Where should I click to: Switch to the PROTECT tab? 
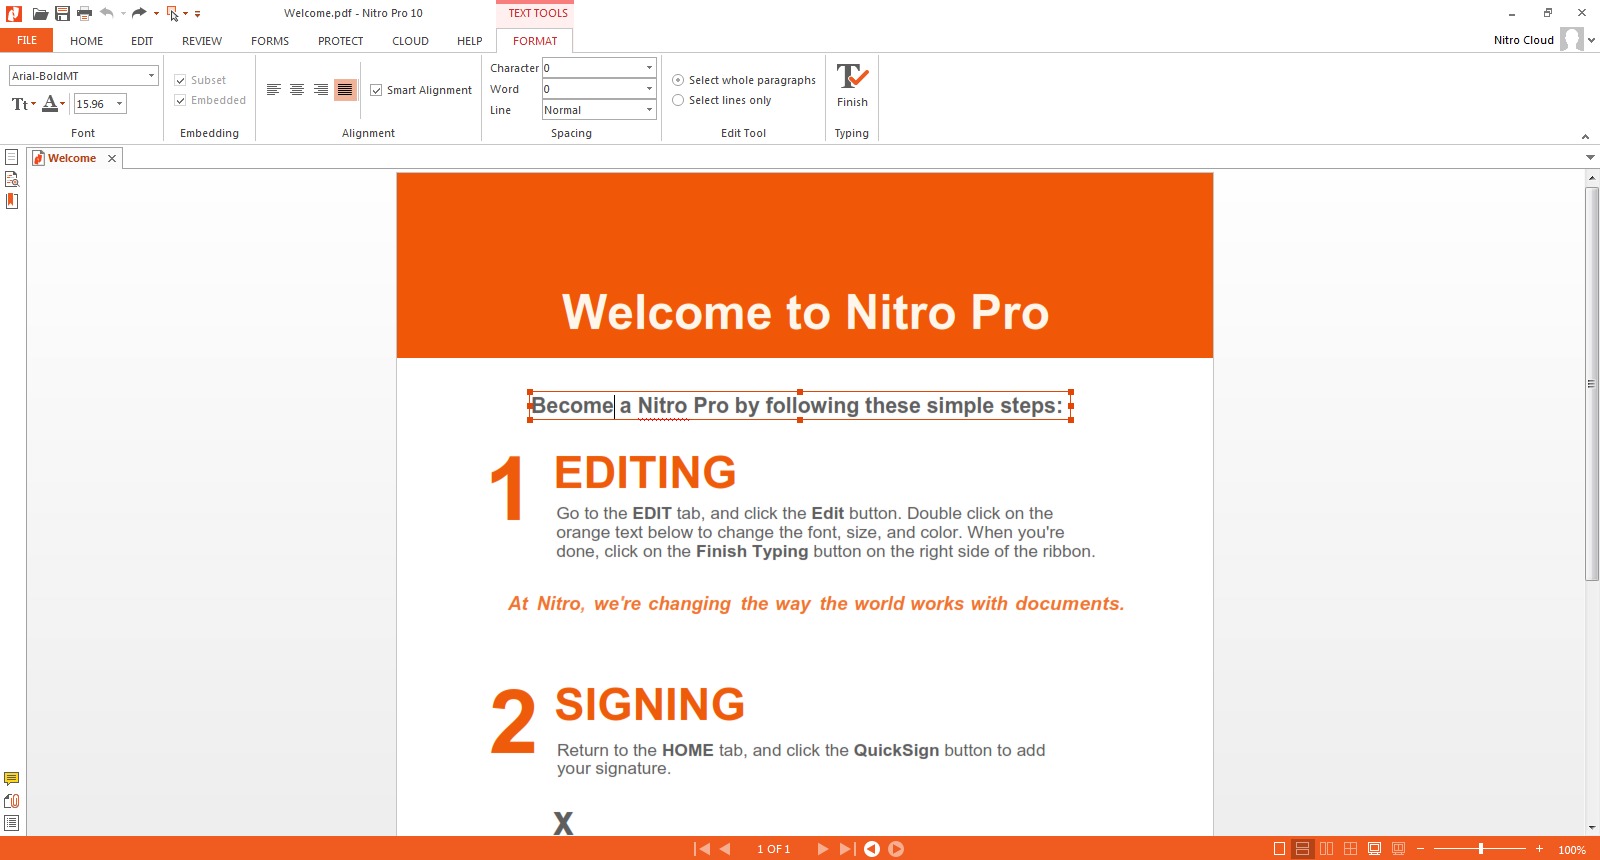pyautogui.click(x=341, y=41)
